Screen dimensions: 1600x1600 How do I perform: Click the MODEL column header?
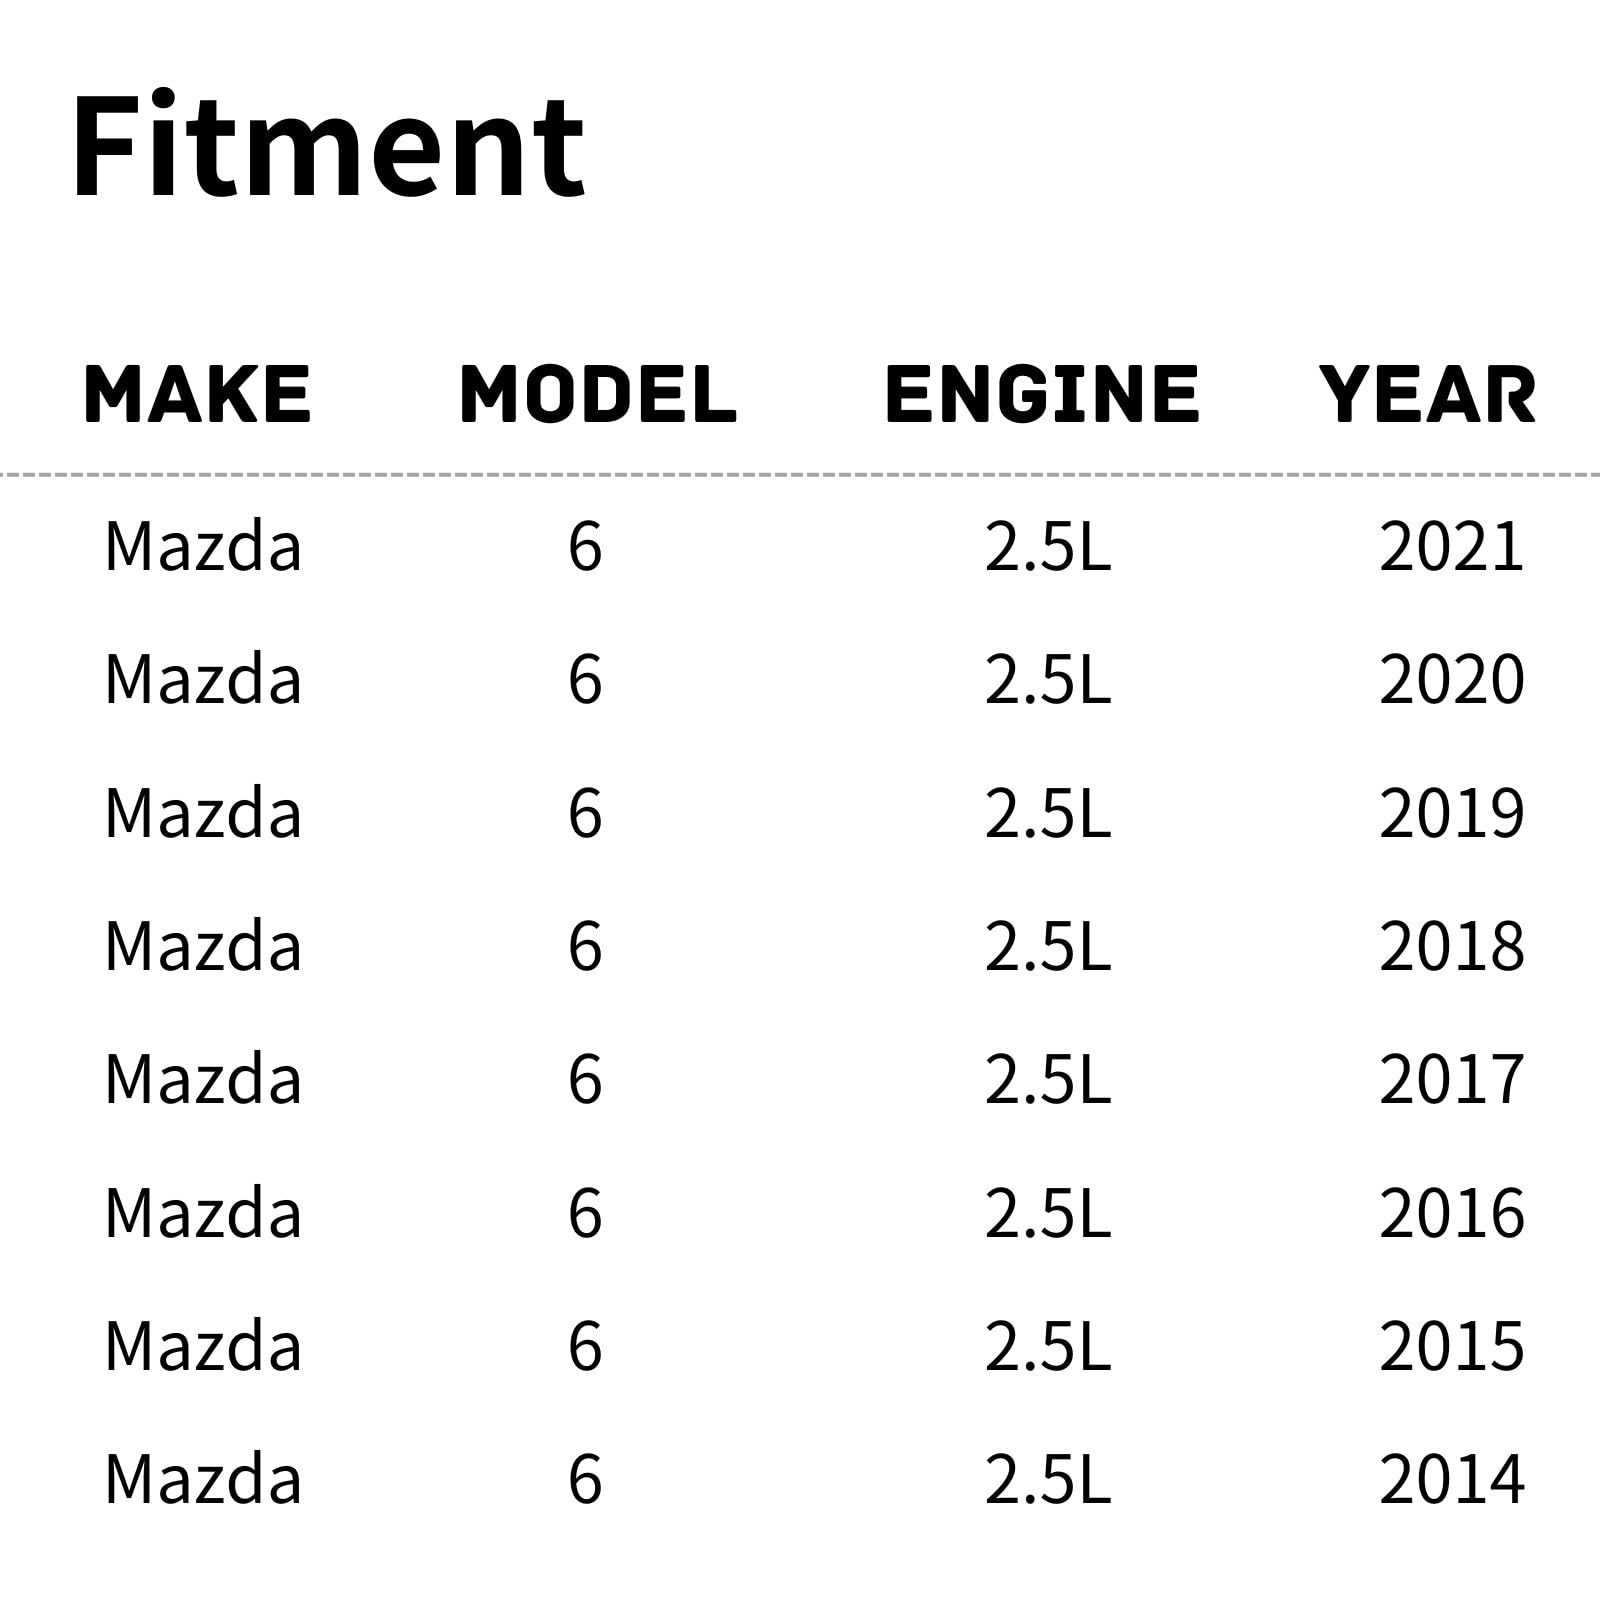pos(598,394)
